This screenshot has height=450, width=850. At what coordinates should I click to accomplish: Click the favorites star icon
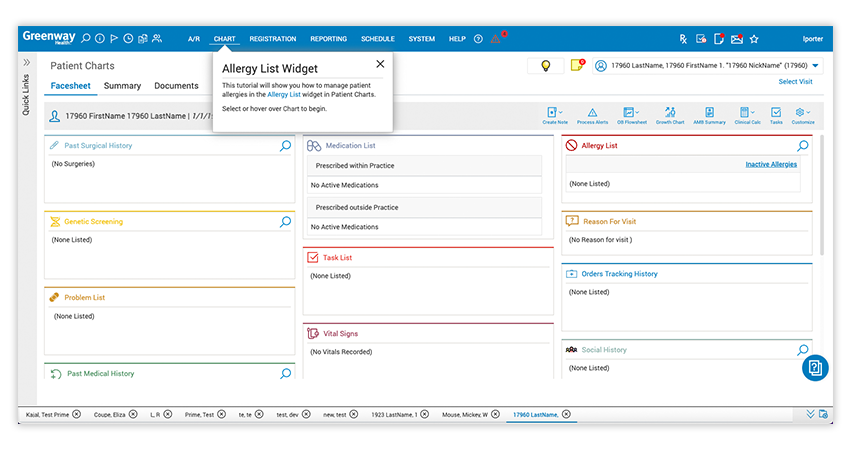point(754,39)
